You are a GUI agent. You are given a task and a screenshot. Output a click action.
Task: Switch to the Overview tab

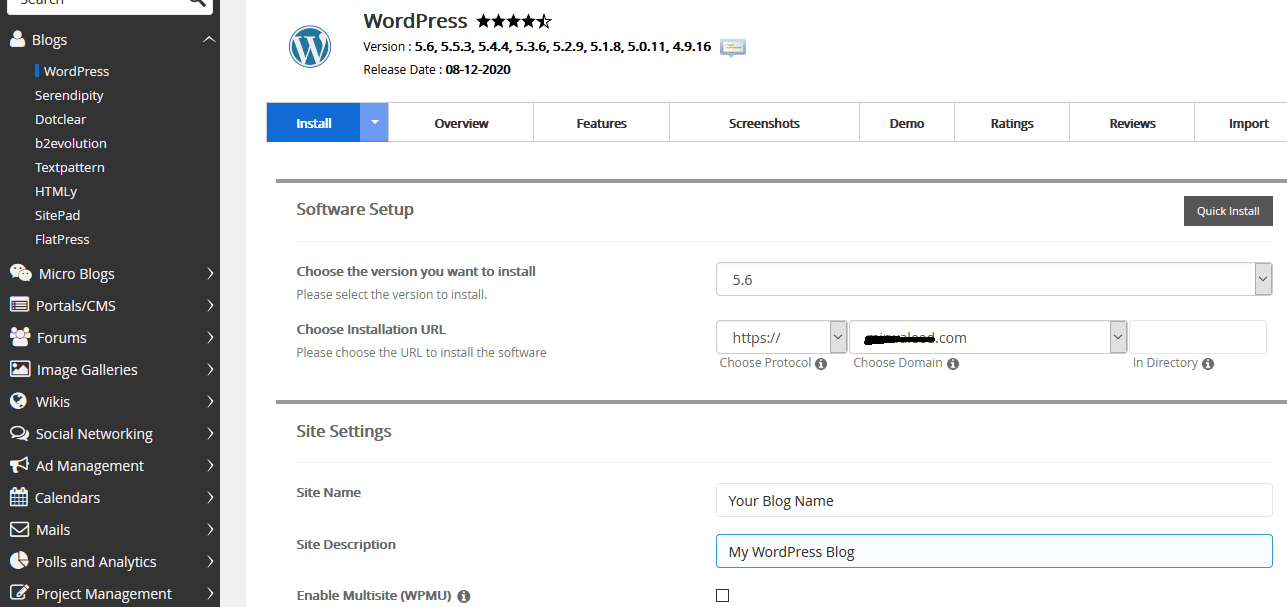pos(461,123)
